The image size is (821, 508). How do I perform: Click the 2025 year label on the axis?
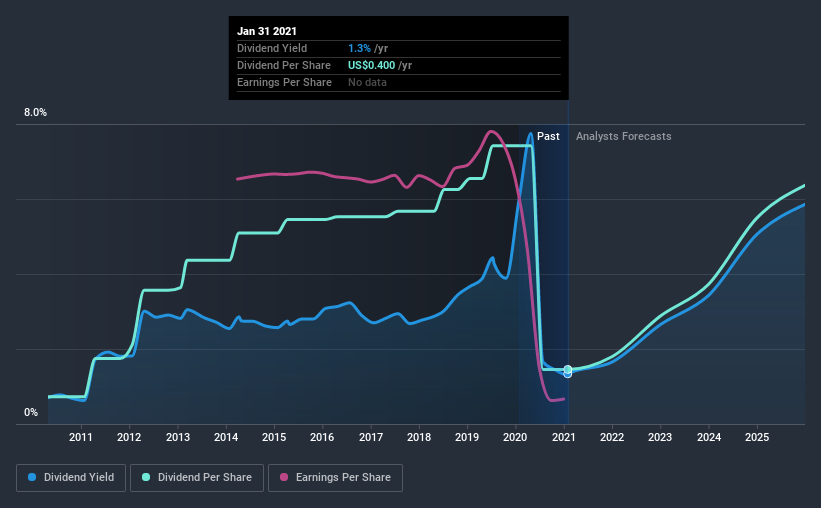tap(757, 438)
